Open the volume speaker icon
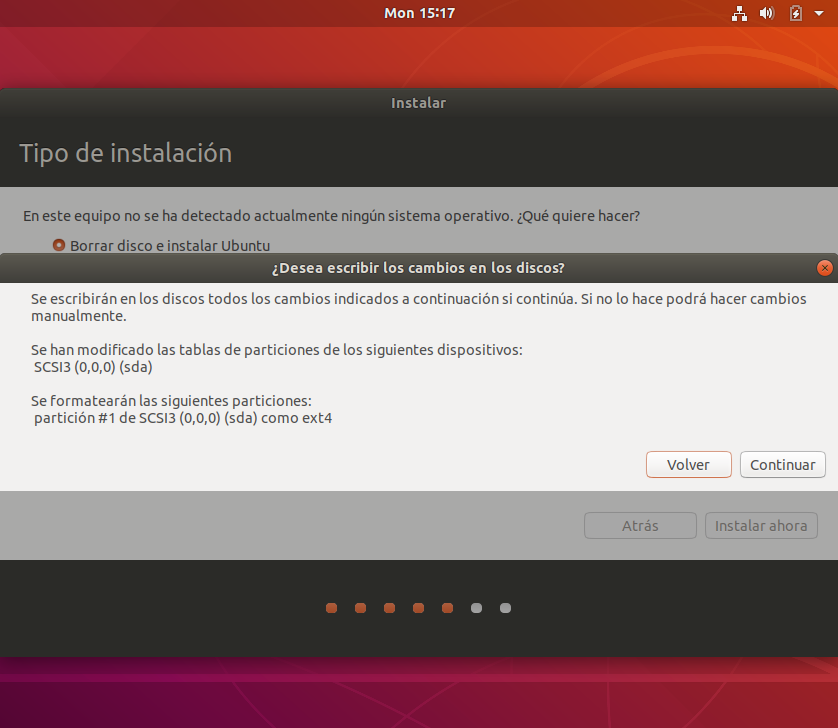838x728 pixels. [x=767, y=13]
